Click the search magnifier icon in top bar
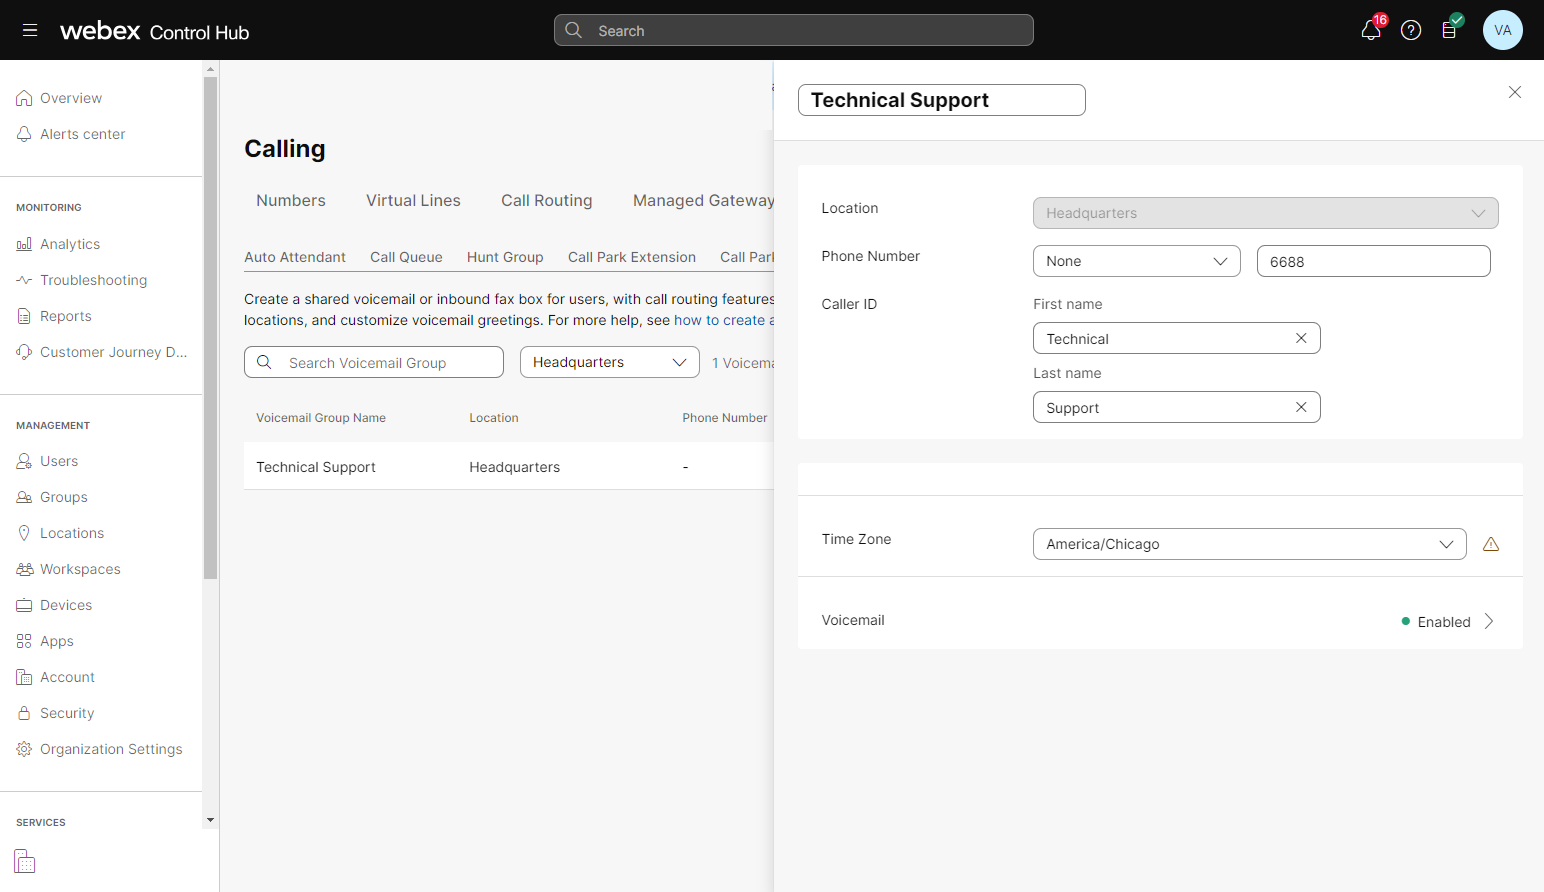The height and width of the screenshot is (892, 1544). click(x=574, y=30)
